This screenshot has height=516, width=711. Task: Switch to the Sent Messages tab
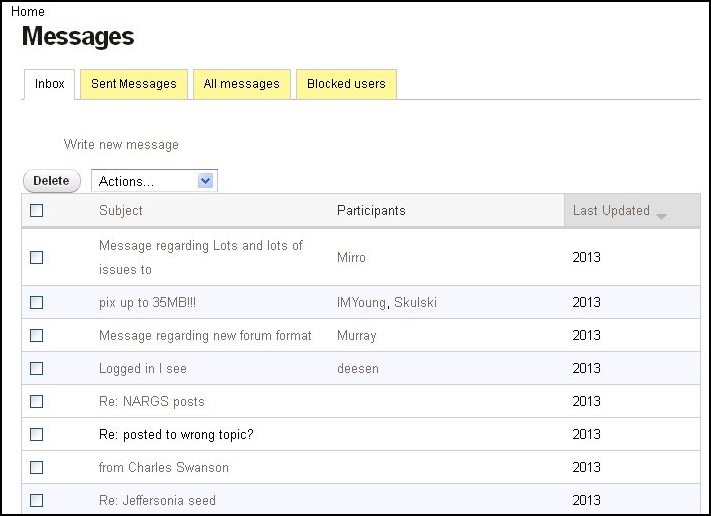(133, 84)
